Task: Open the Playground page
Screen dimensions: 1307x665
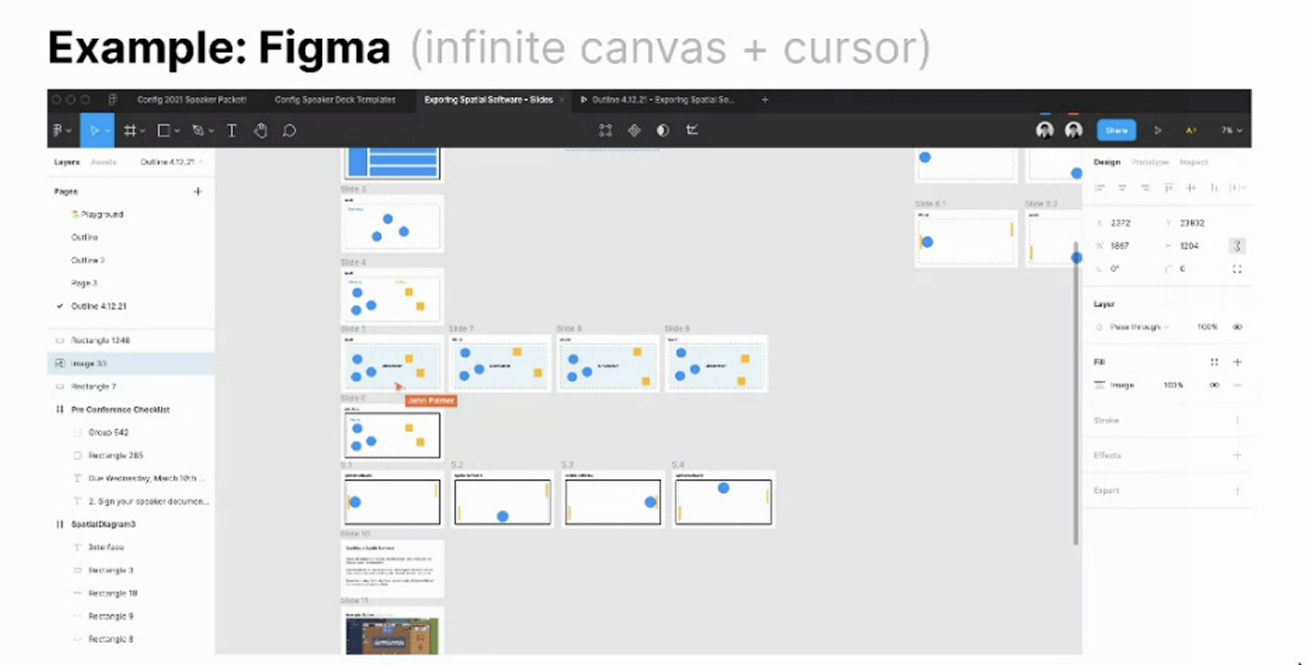Action: [100, 214]
